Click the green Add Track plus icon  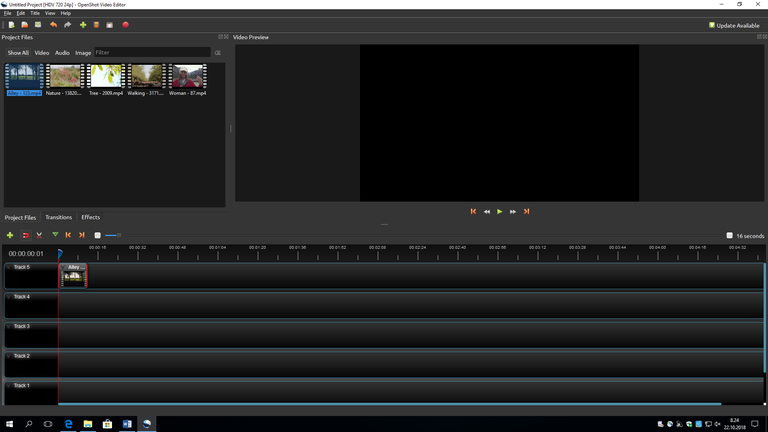click(x=10, y=235)
